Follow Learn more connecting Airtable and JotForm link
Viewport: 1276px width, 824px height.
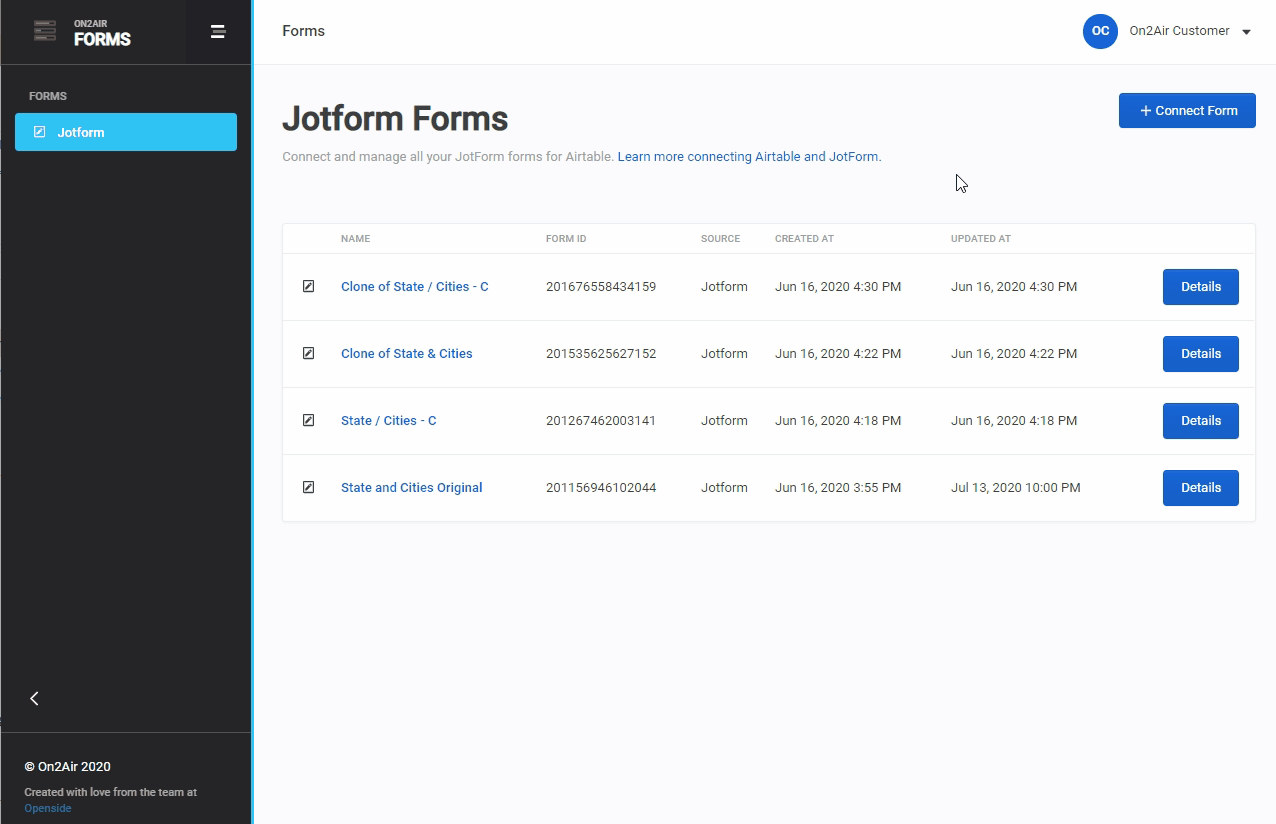pyautogui.click(x=749, y=157)
